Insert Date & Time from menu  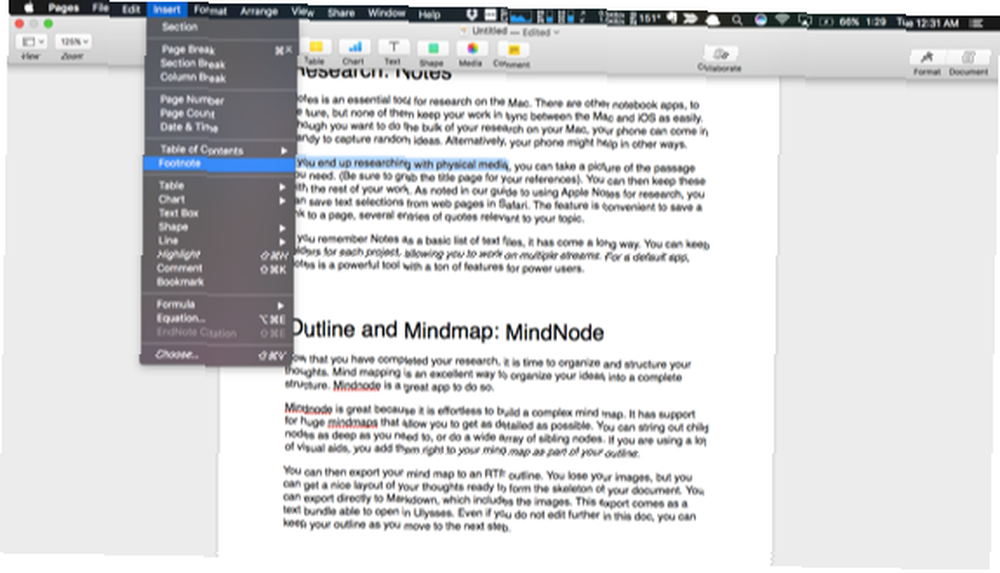(220, 127)
